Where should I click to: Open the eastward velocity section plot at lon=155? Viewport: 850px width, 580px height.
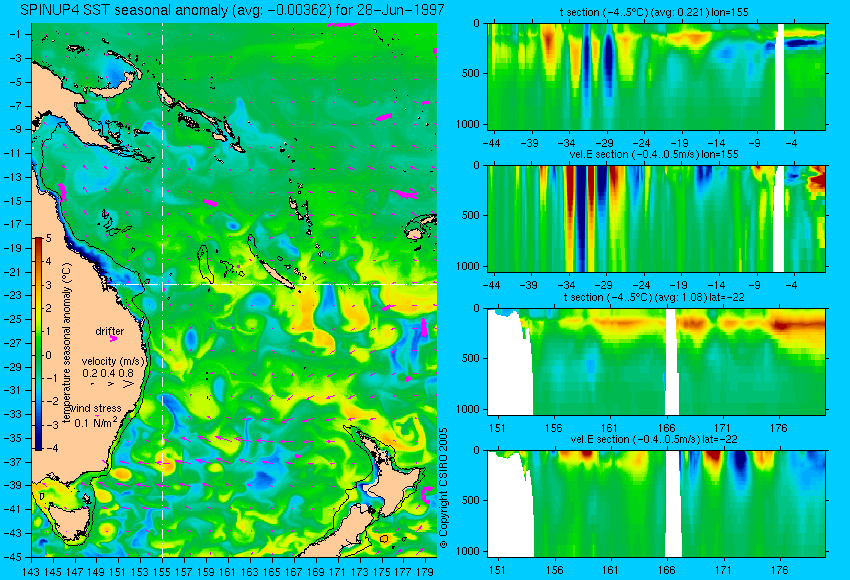coord(656,218)
